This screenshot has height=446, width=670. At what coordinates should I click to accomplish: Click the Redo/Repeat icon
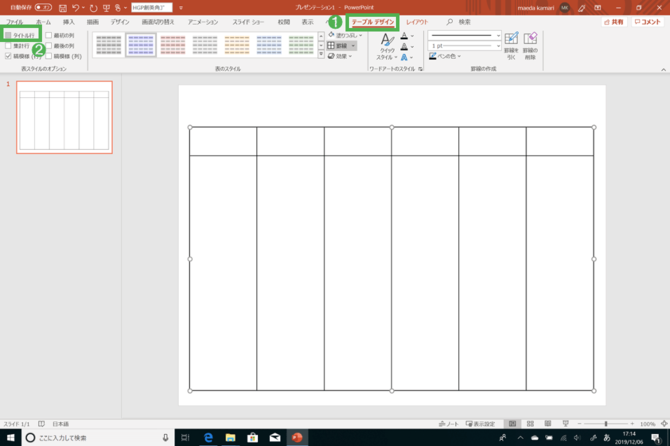click(93, 8)
